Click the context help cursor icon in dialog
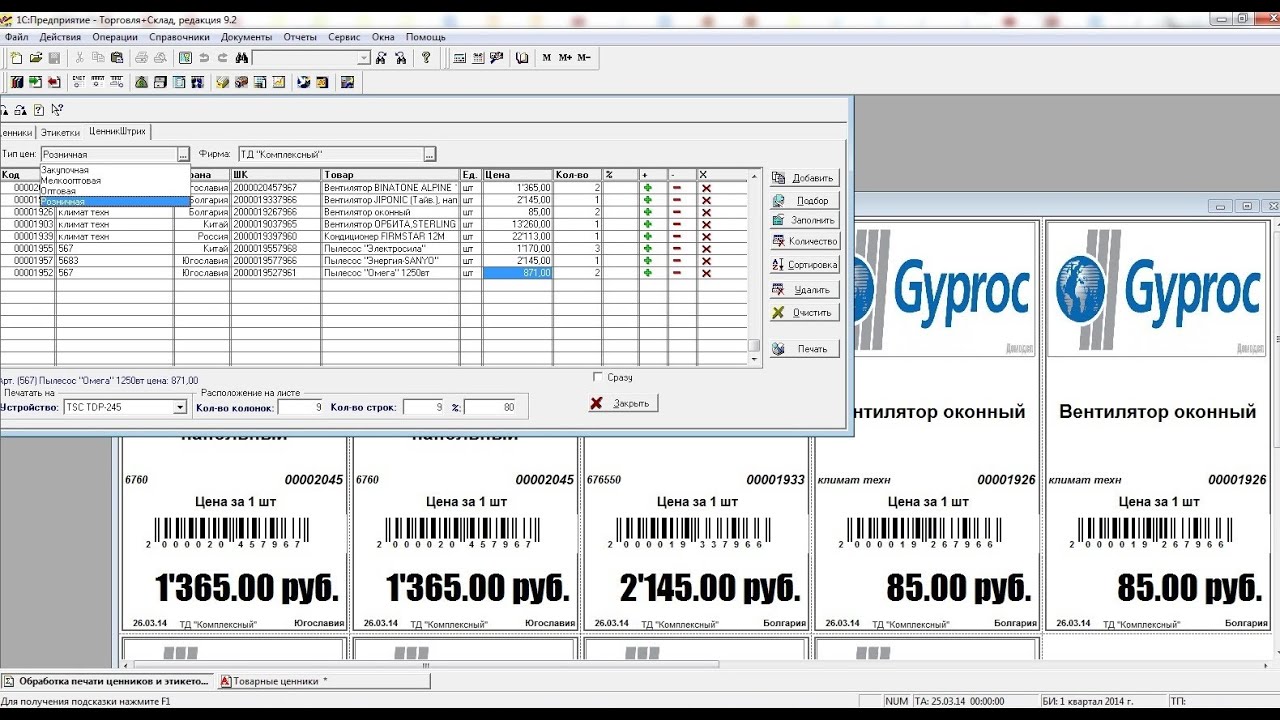This screenshot has width=1280, height=720. click(x=57, y=110)
